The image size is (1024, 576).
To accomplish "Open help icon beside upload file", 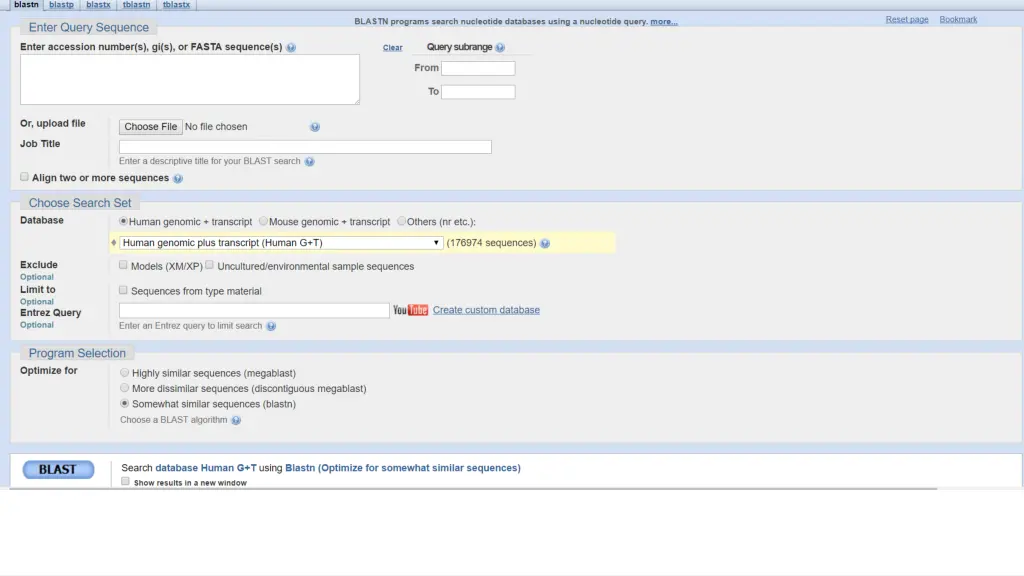I will (315, 127).
